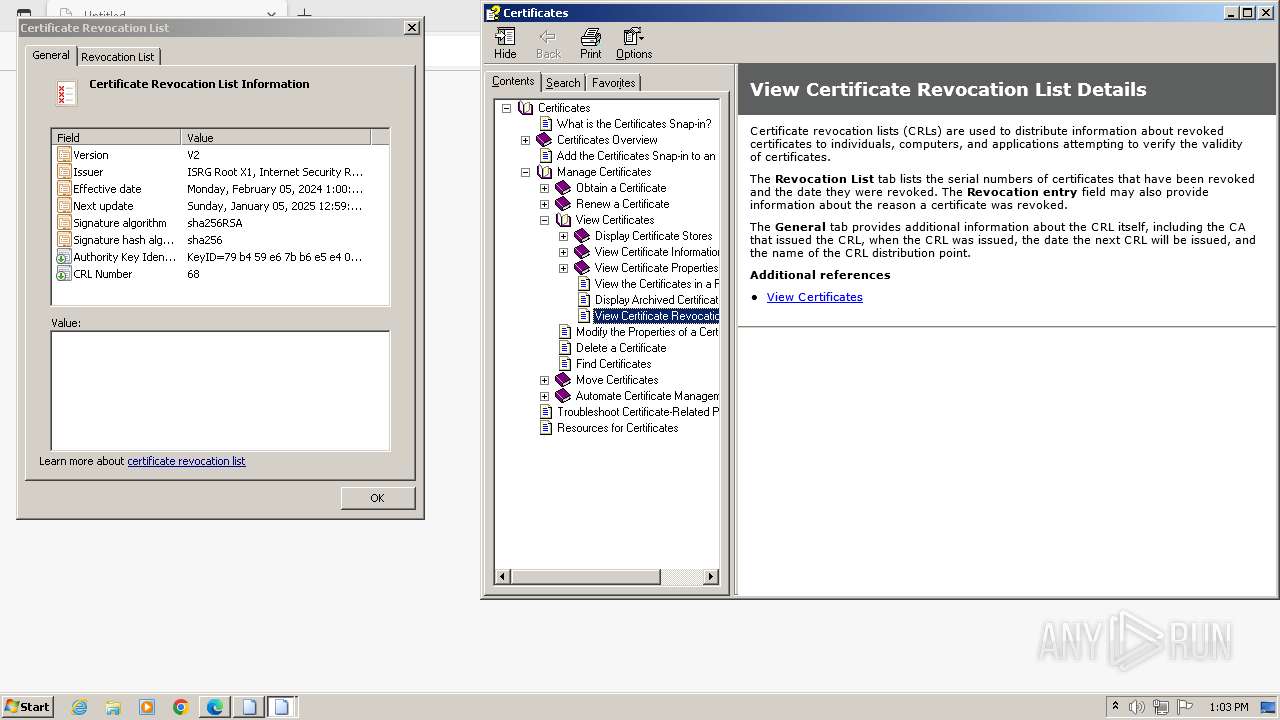This screenshot has height=720, width=1280.
Task: Select the Contents tab in help
Action: tap(513, 81)
